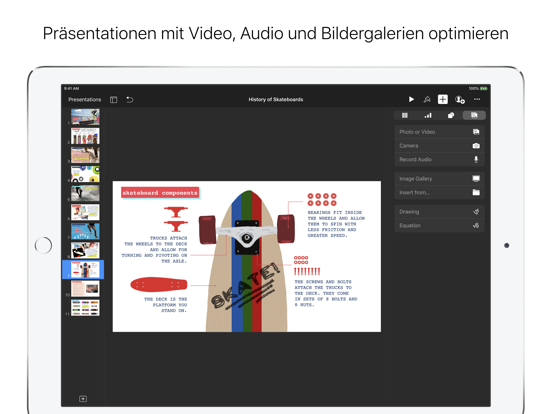Select the 'skateboard components' title box
Image resolution: width=552 pixels, height=414 pixels.
(x=160, y=193)
